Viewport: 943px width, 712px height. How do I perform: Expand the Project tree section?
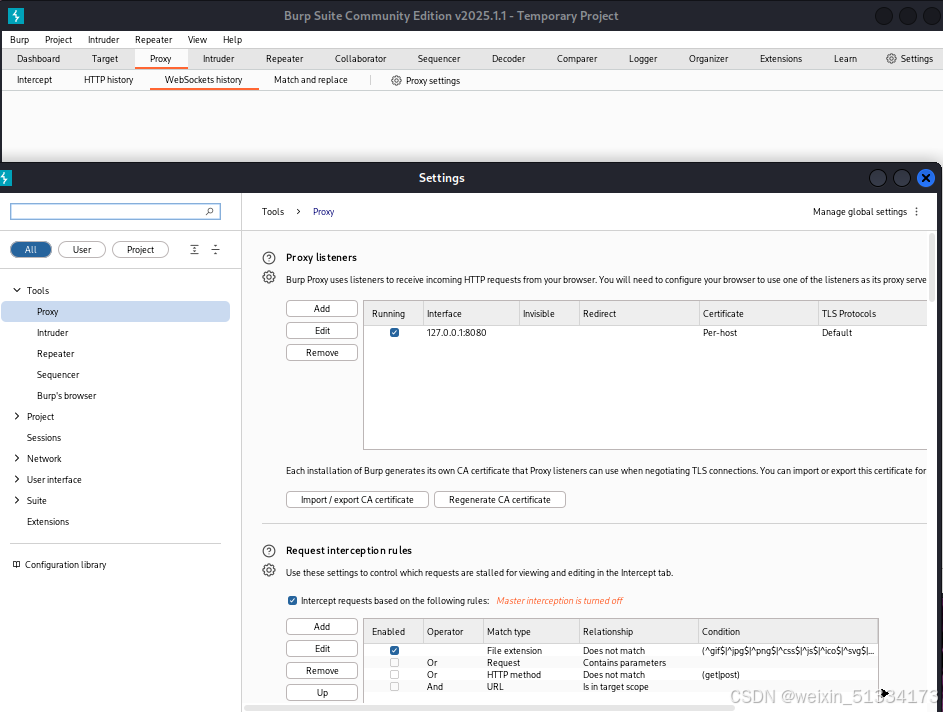(x=17, y=417)
